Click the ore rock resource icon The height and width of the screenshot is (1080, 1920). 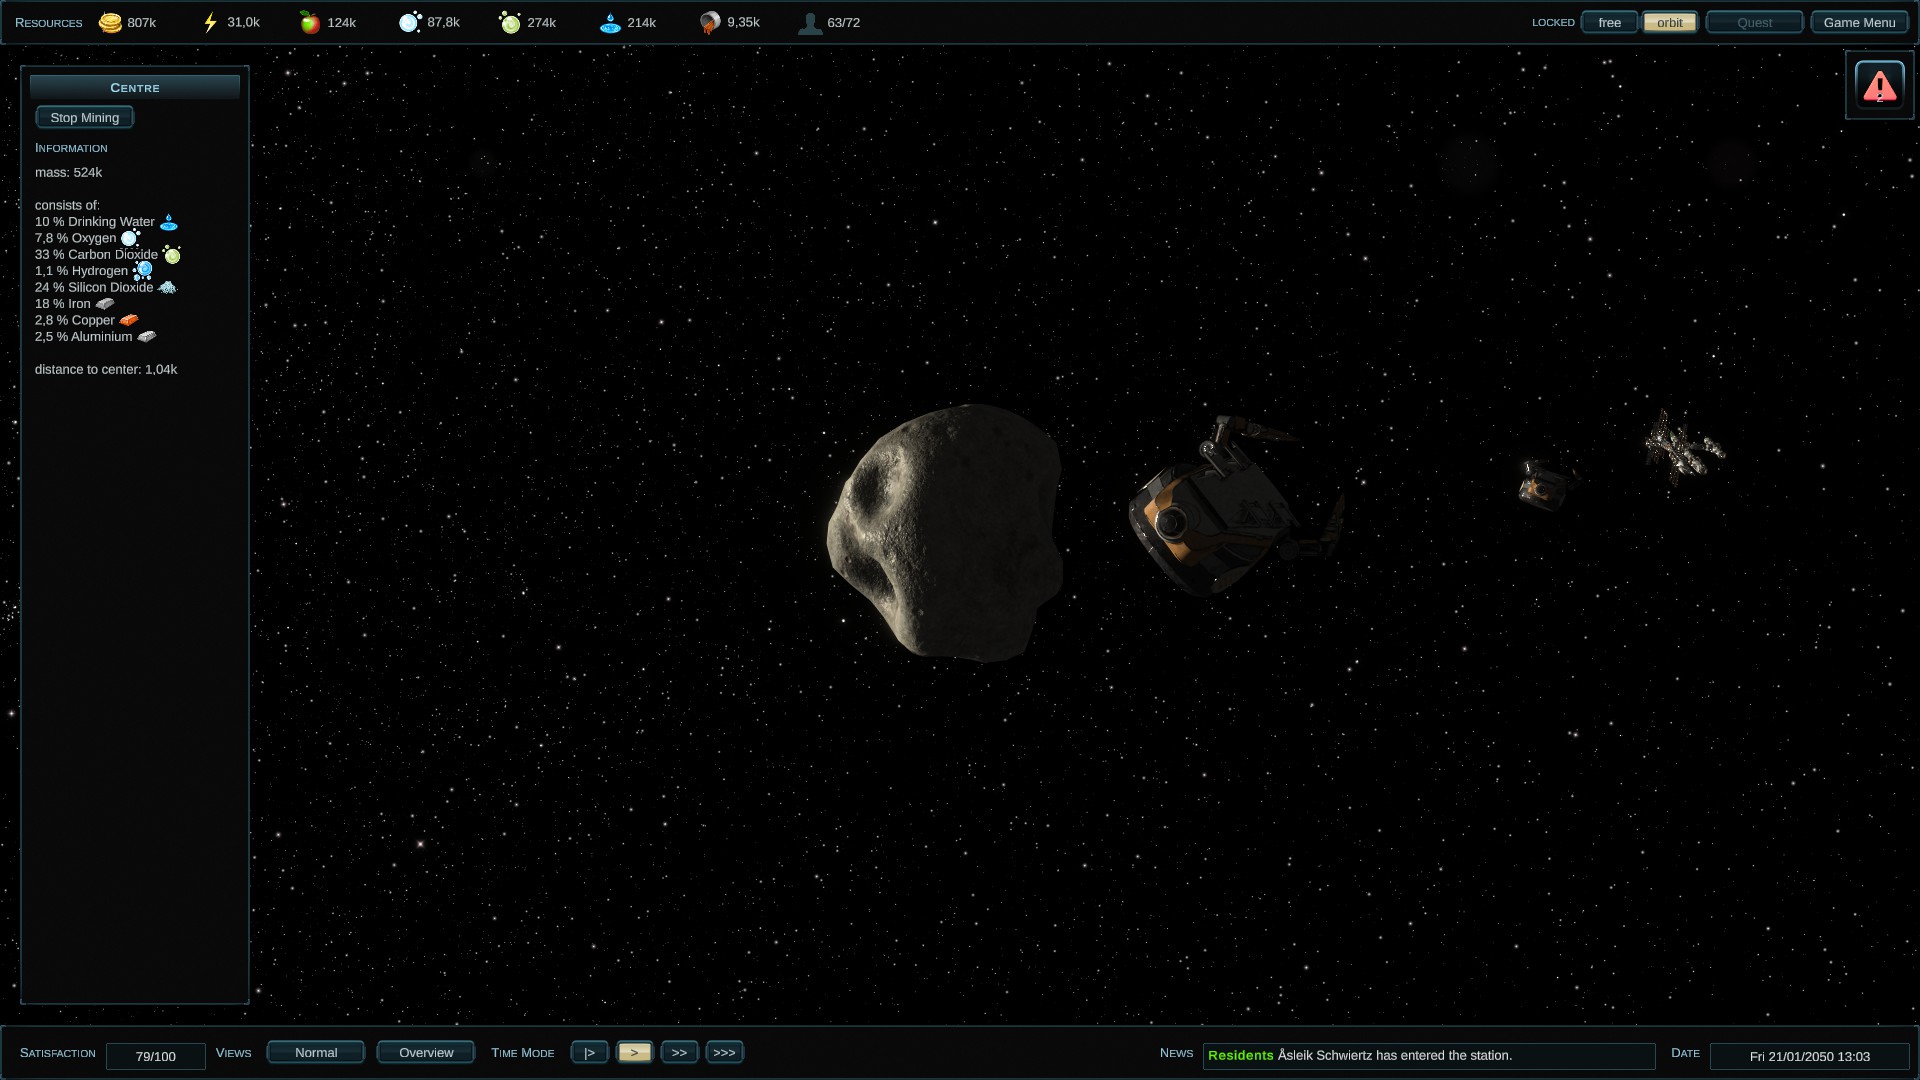710,22
